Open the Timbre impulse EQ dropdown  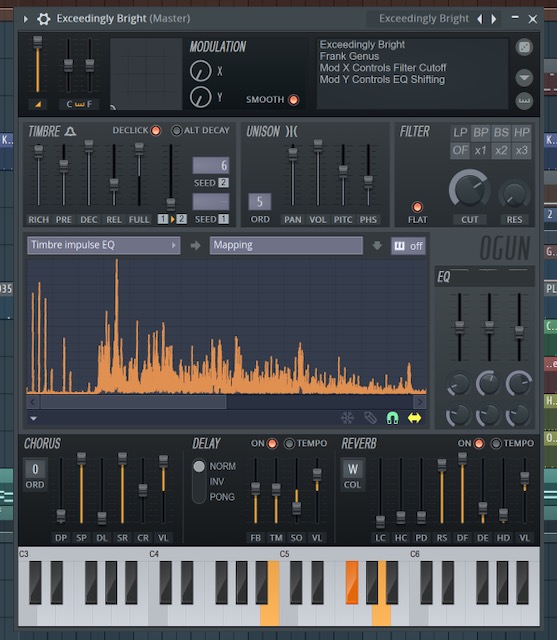click(104, 245)
